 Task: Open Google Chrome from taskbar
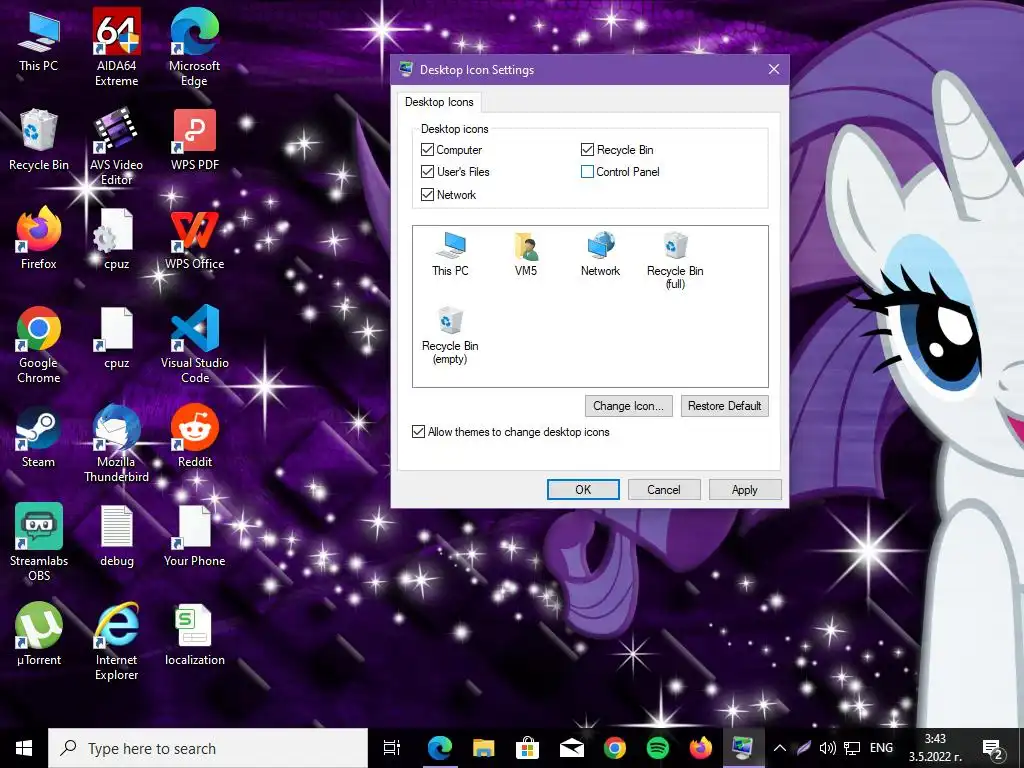point(615,748)
